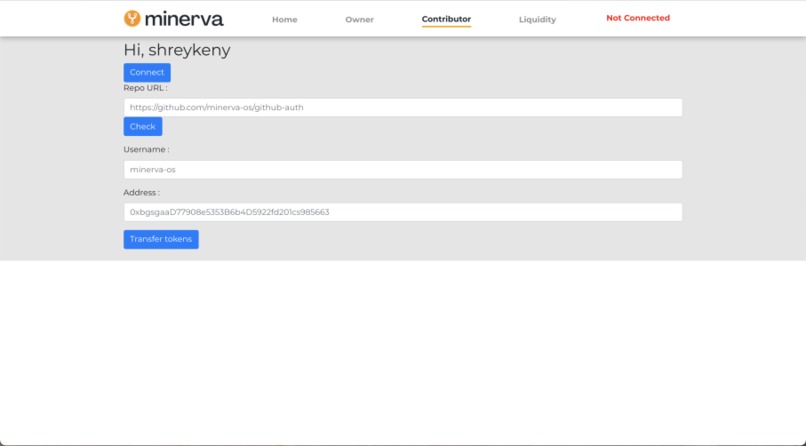806x446 pixels.
Task: Click the 'Username :' label
Action: coord(146,150)
